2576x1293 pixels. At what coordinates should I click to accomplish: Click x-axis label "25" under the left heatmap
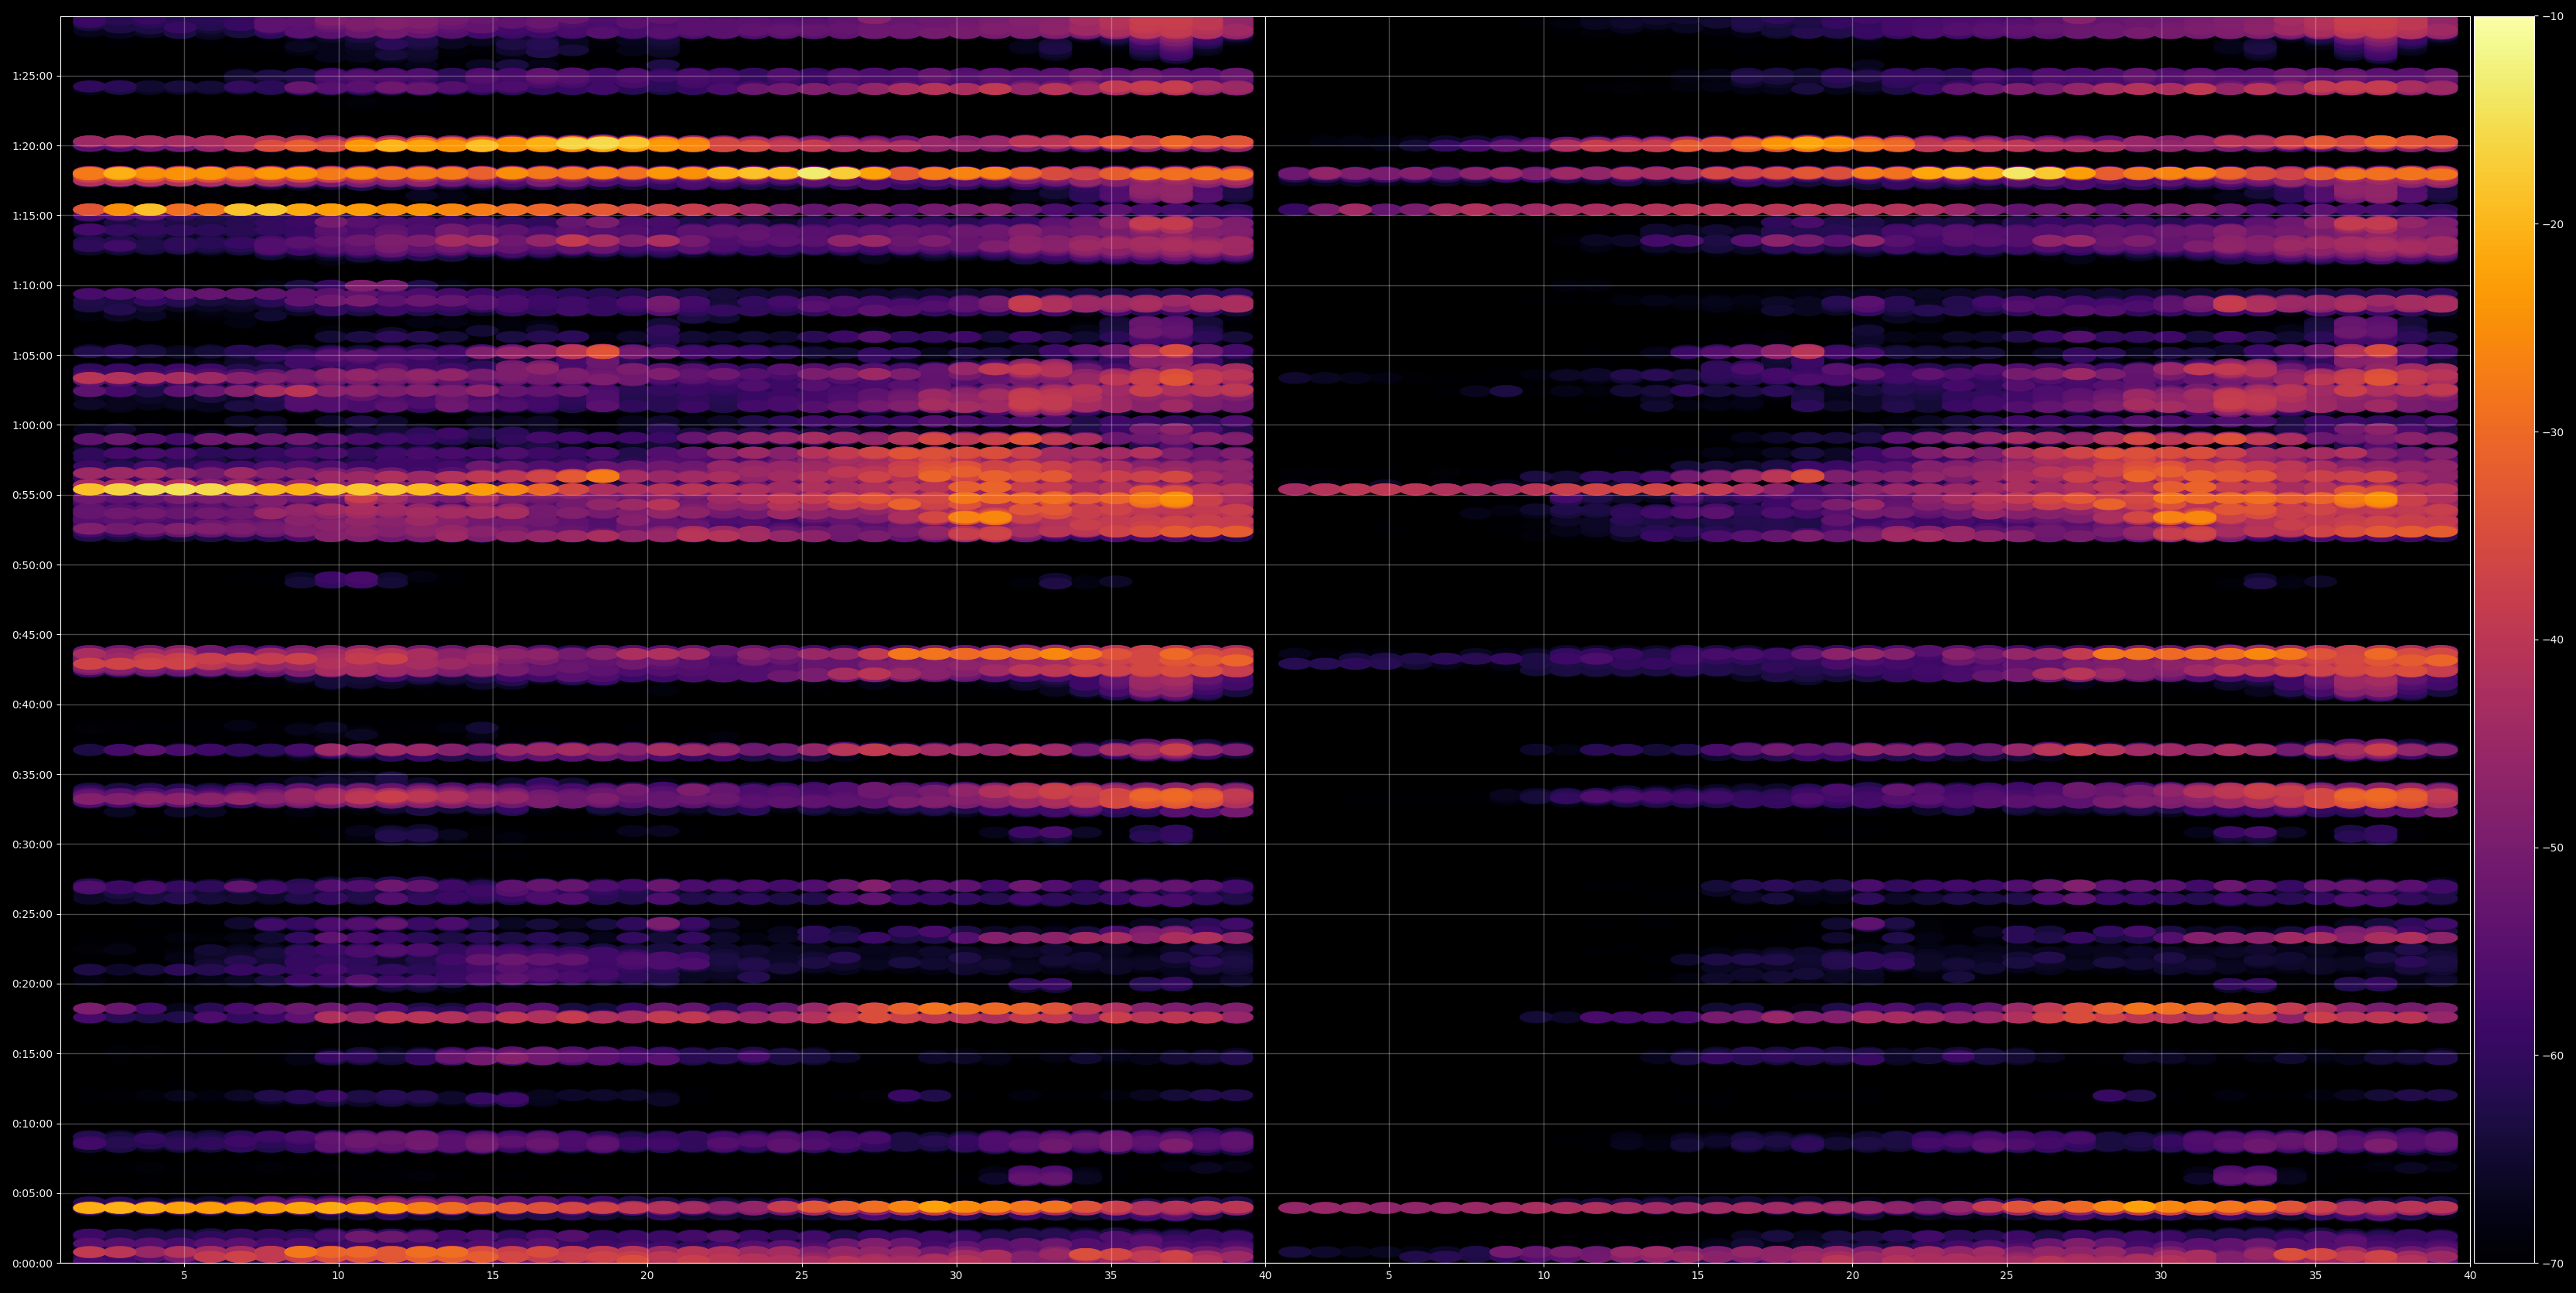coord(802,1276)
